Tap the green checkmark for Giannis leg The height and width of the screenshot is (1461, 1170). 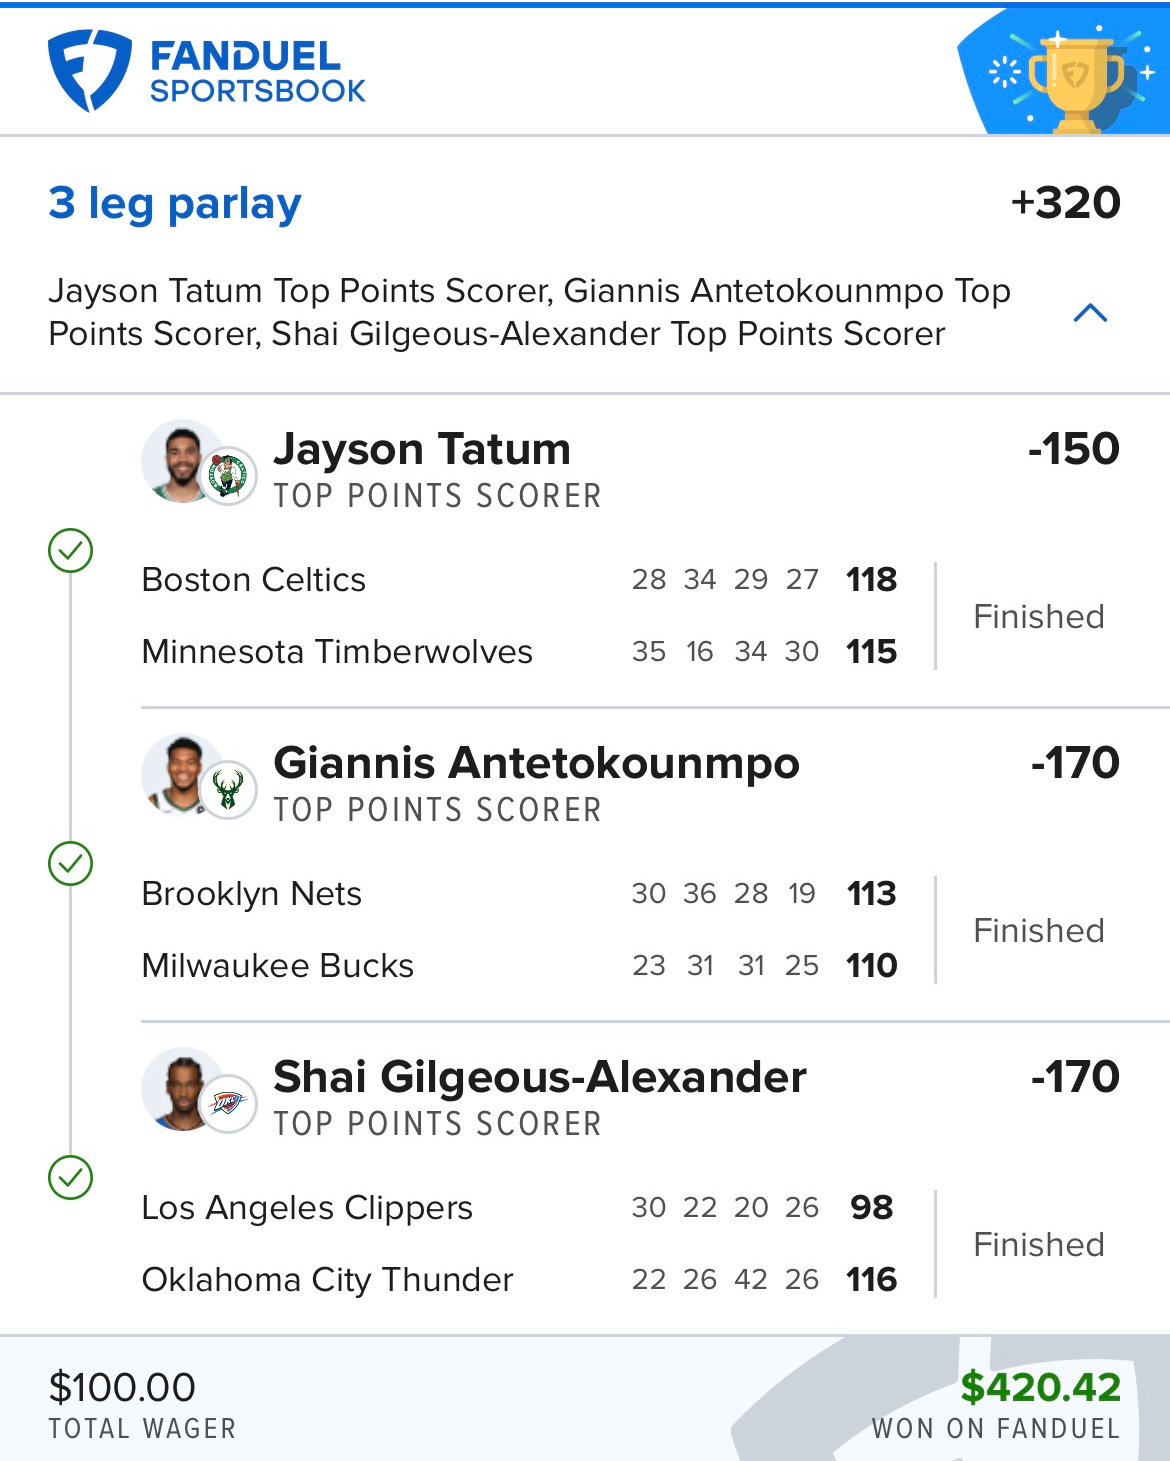click(71, 863)
